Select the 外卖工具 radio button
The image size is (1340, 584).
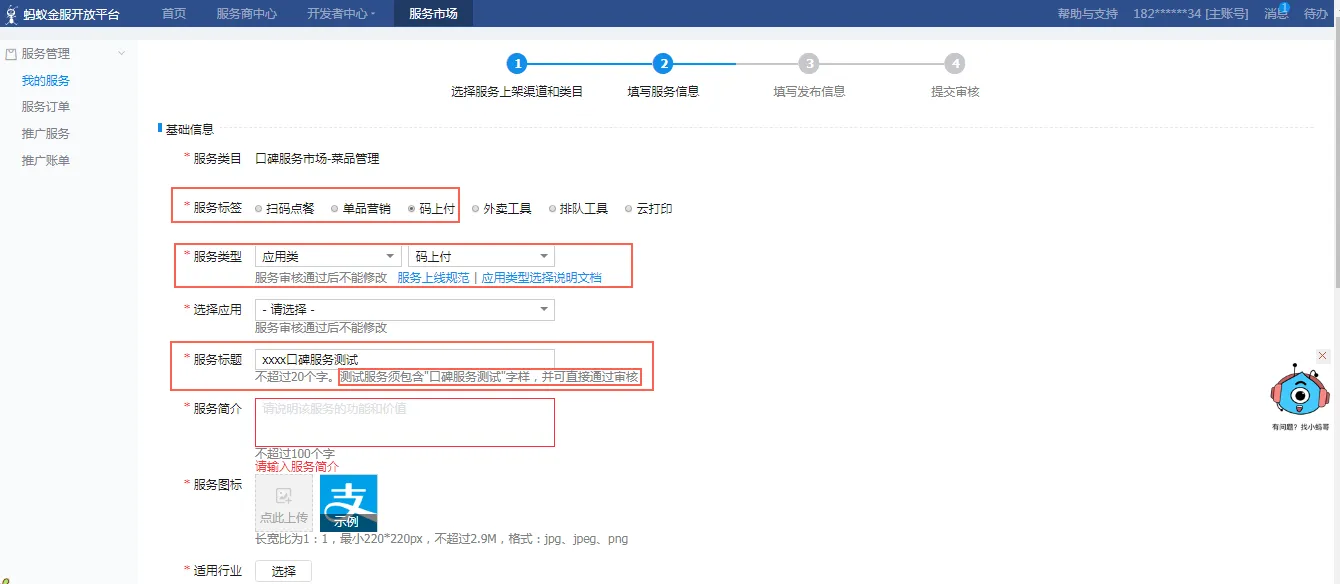tap(476, 209)
